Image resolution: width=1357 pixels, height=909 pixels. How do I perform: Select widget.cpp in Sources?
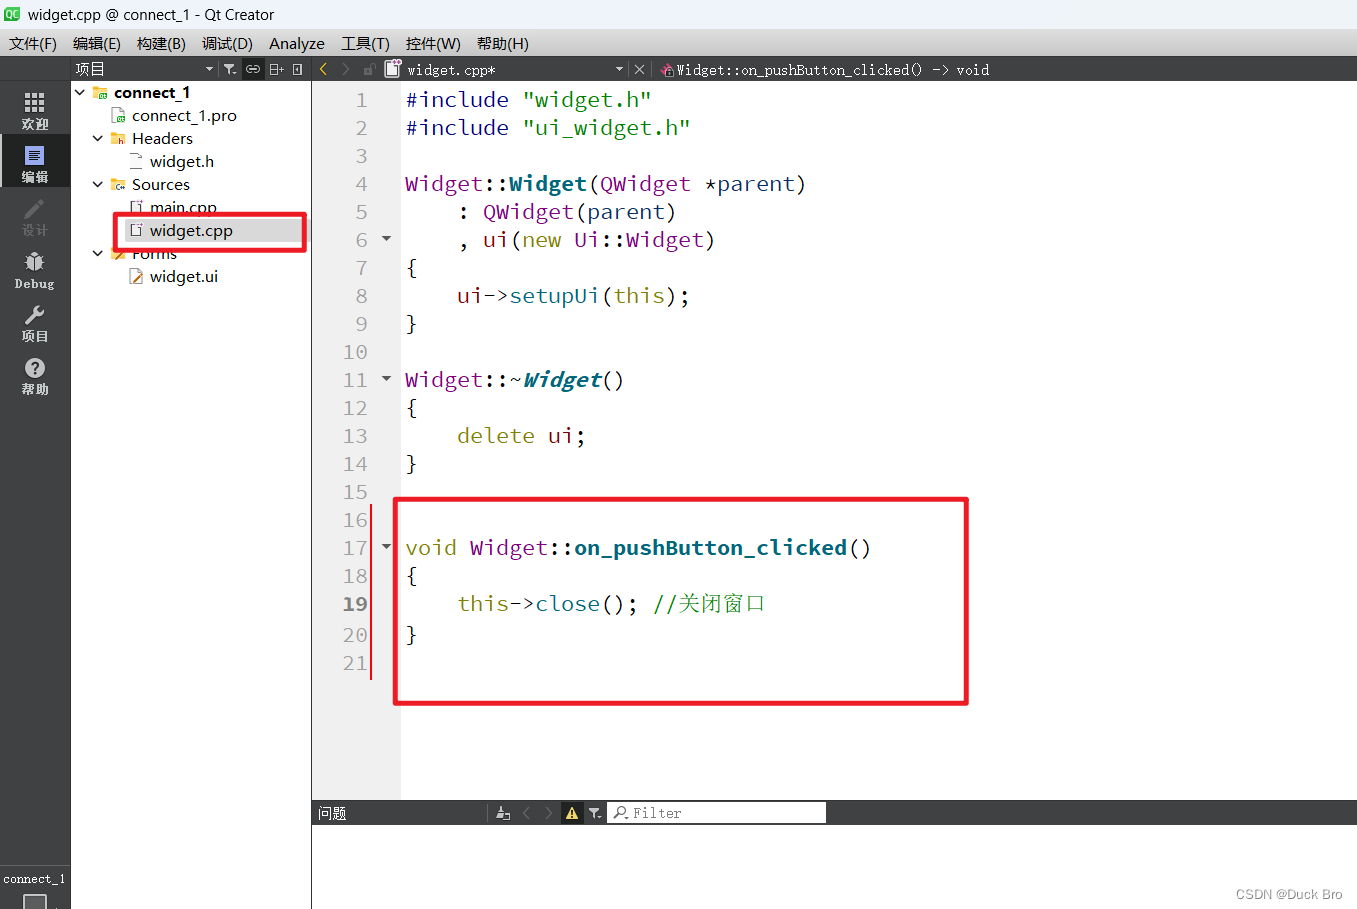(x=191, y=230)
